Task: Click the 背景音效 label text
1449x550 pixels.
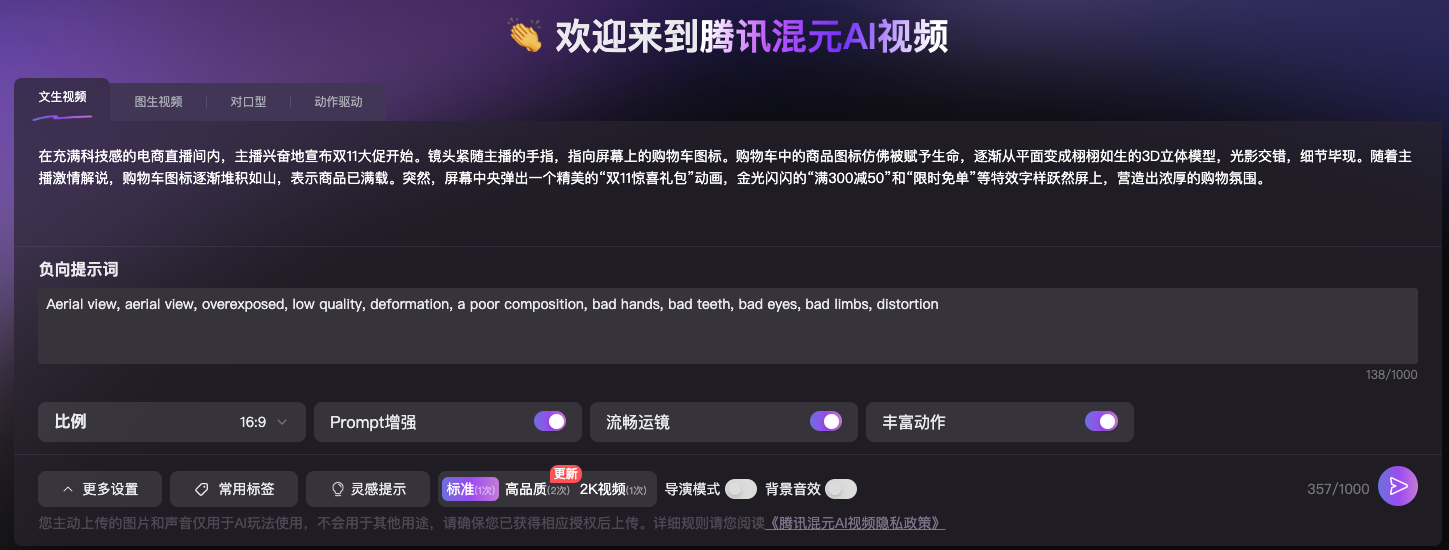Action: [x=793, y=489]
